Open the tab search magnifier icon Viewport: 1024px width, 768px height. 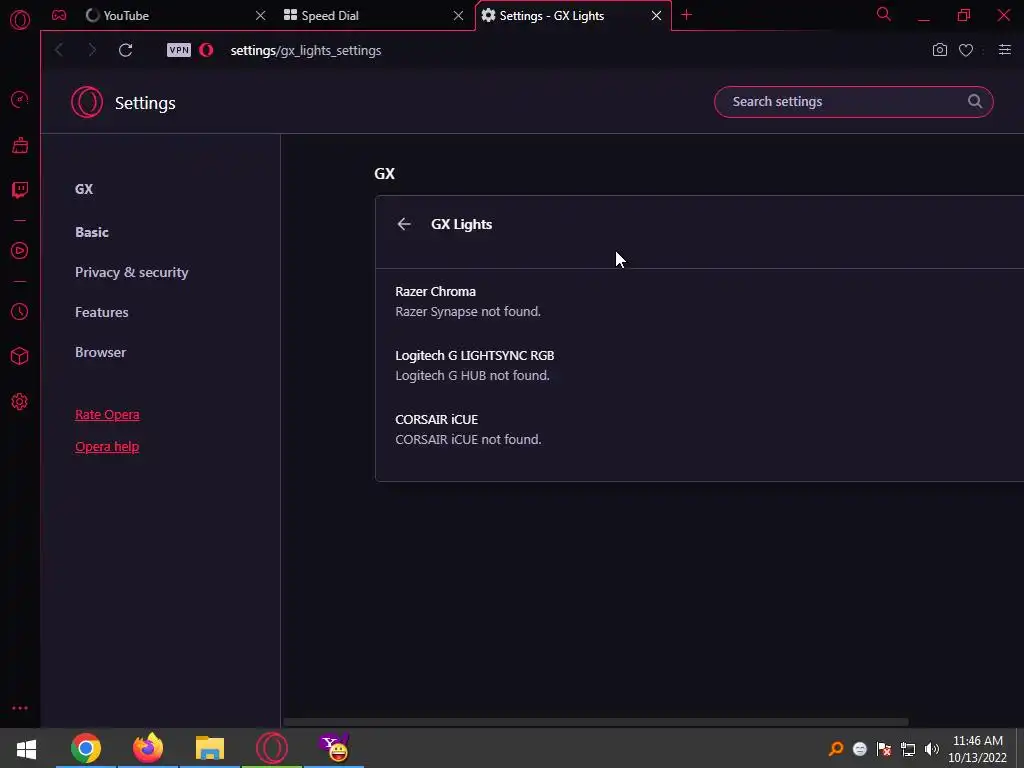click(884, 14)
